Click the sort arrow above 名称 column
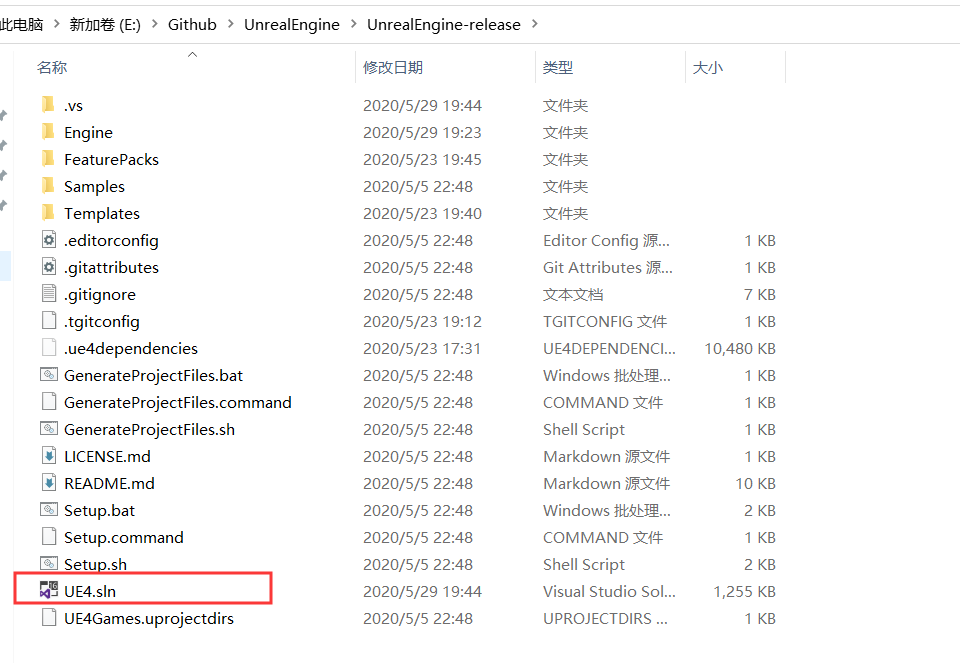Screen dimensions: 960x663 click(192, 54)
